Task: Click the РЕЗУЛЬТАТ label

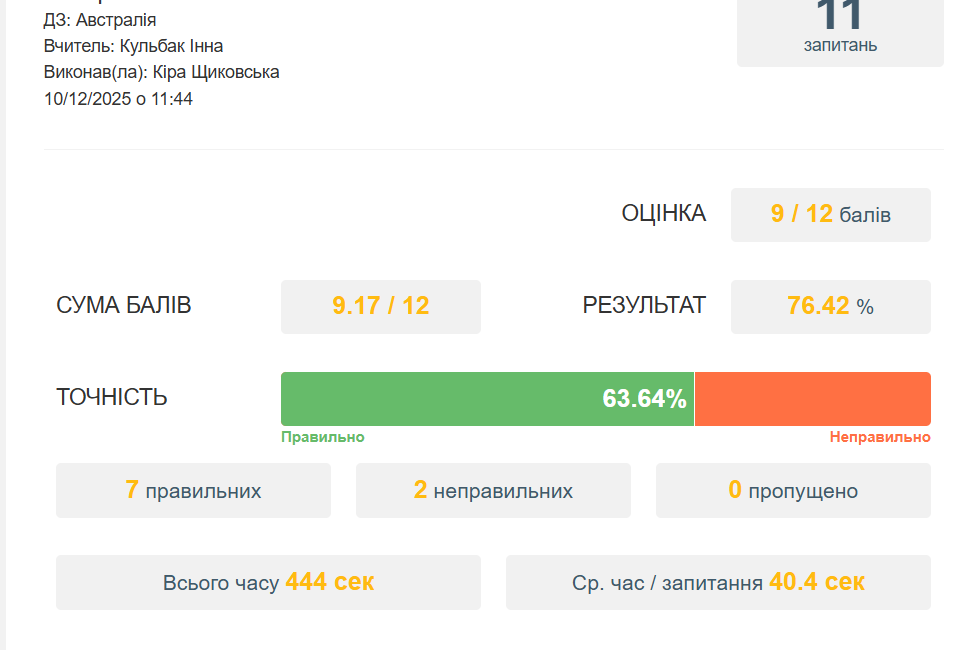Action: click(644, 306)
